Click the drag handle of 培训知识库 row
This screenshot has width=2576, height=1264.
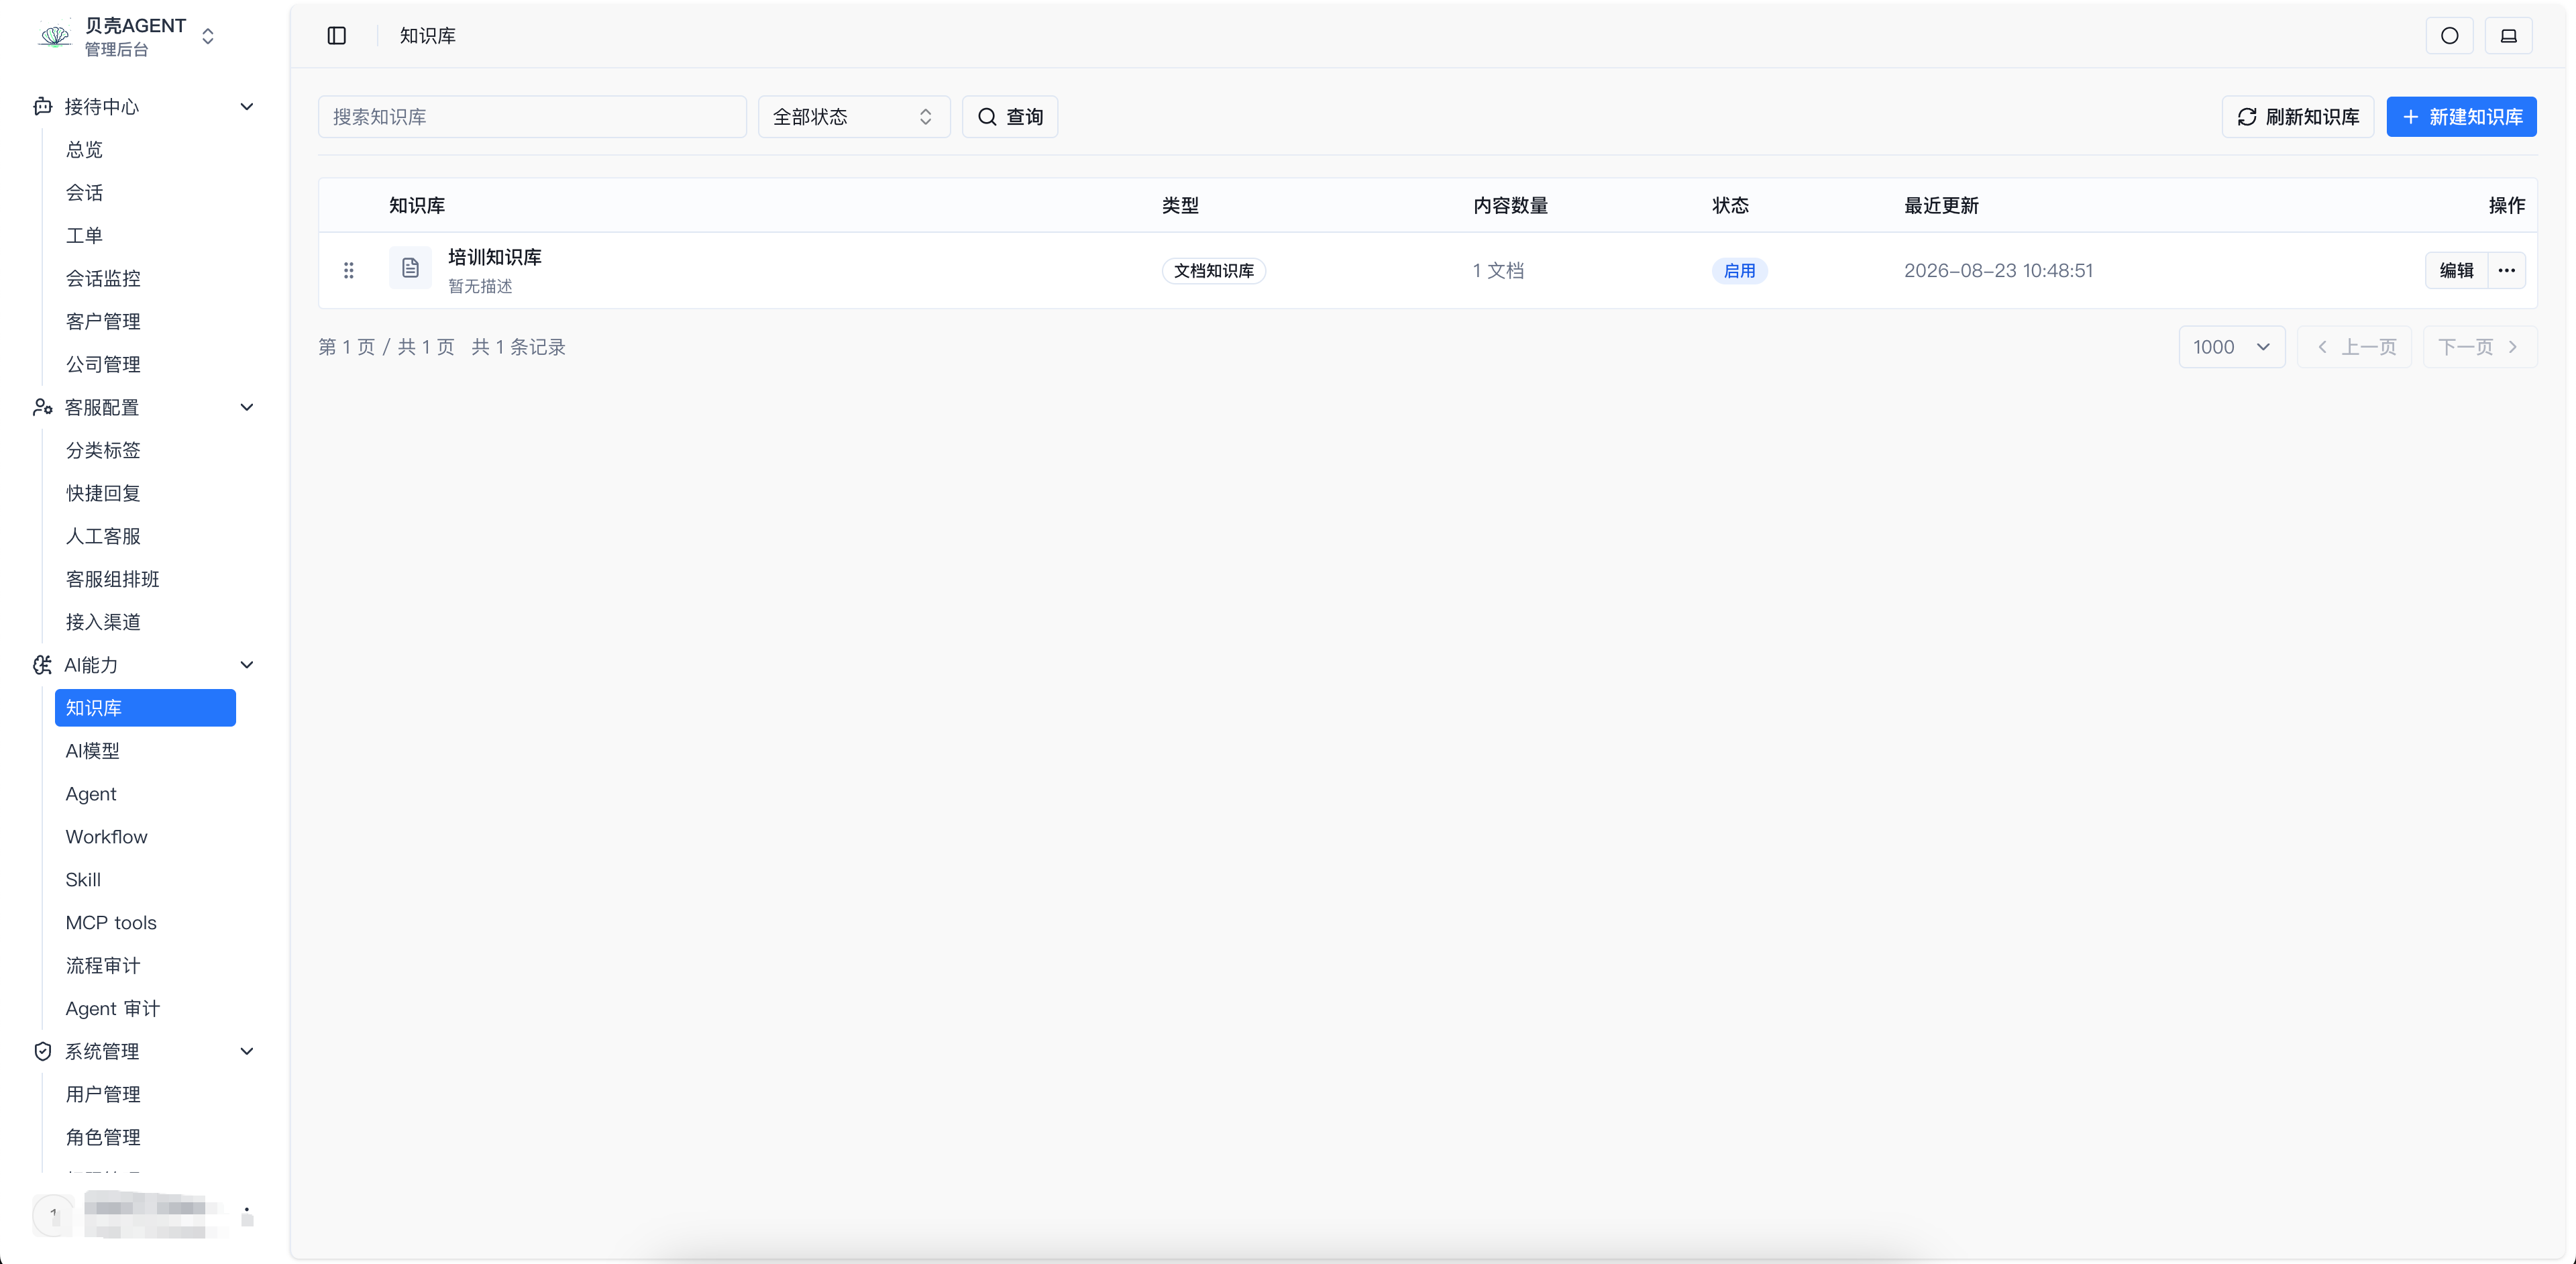point(349,270)
